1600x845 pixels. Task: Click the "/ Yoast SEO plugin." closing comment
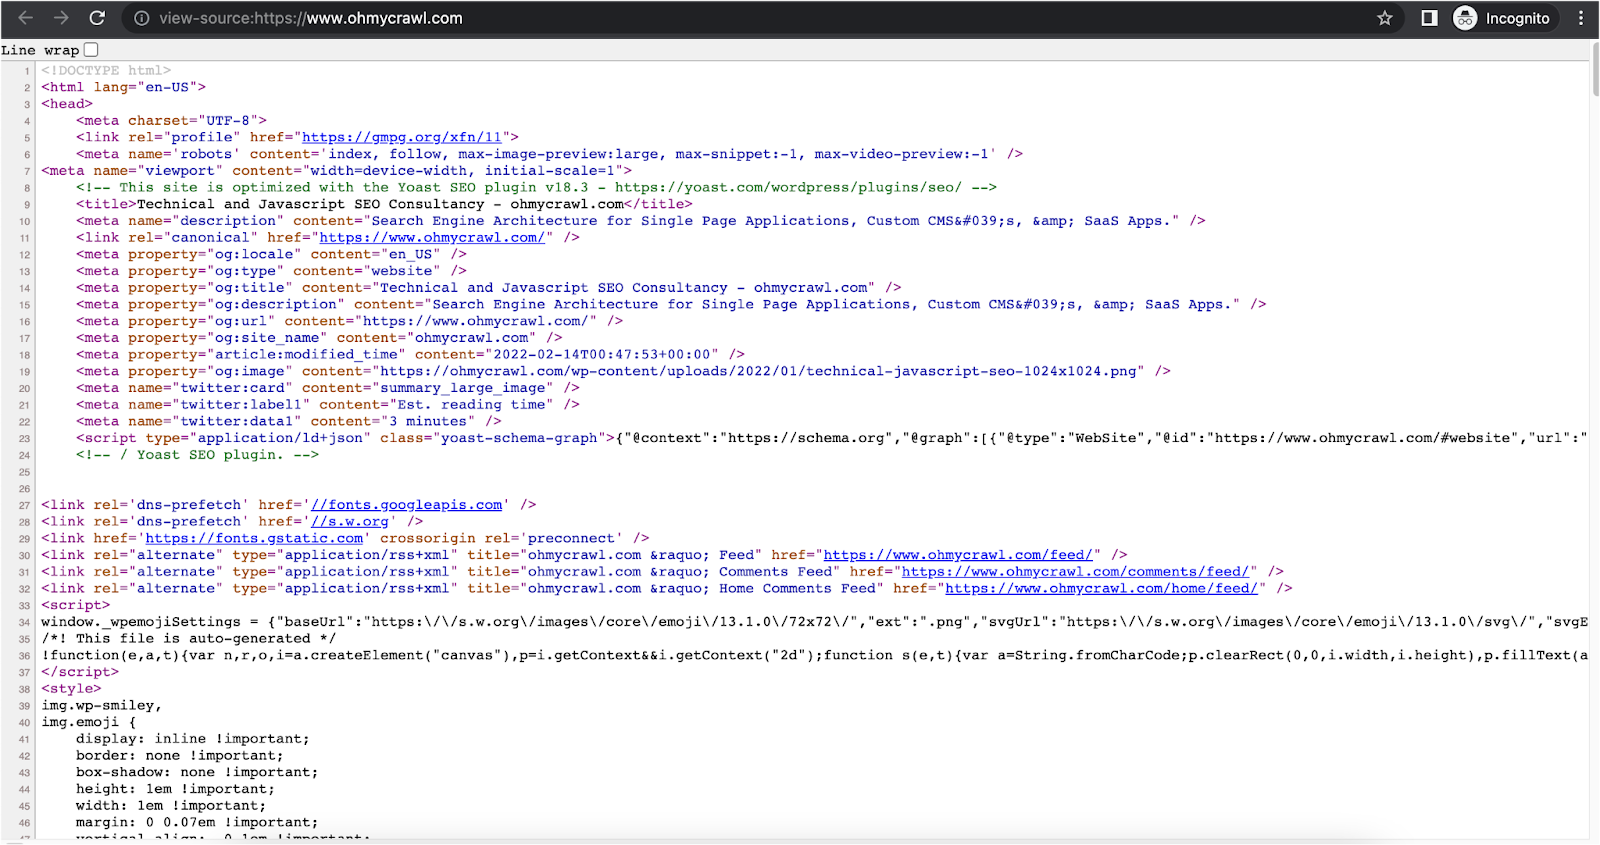click(197, 455)
